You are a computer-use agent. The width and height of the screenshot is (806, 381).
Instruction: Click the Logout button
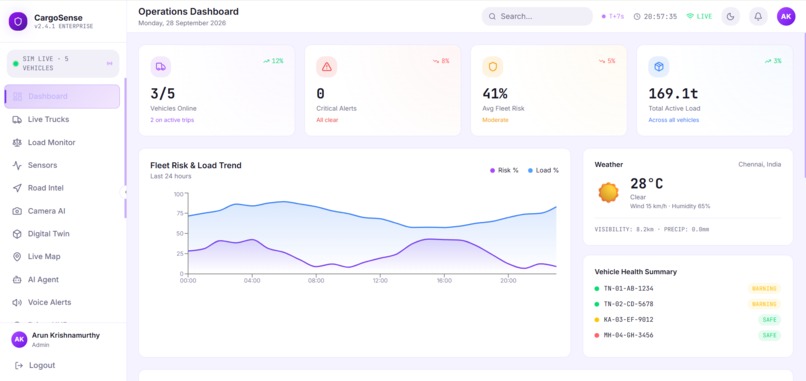click(35, 365)
